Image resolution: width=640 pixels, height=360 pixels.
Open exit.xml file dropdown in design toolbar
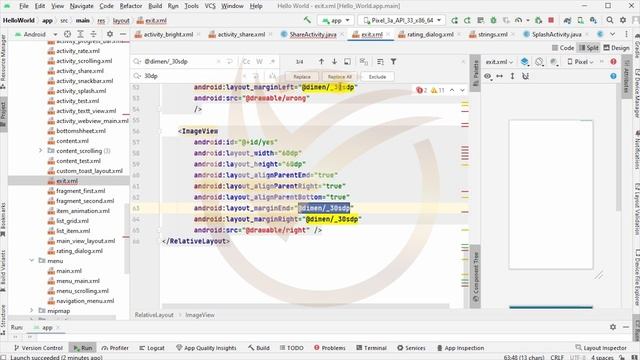tap(499, 62)
